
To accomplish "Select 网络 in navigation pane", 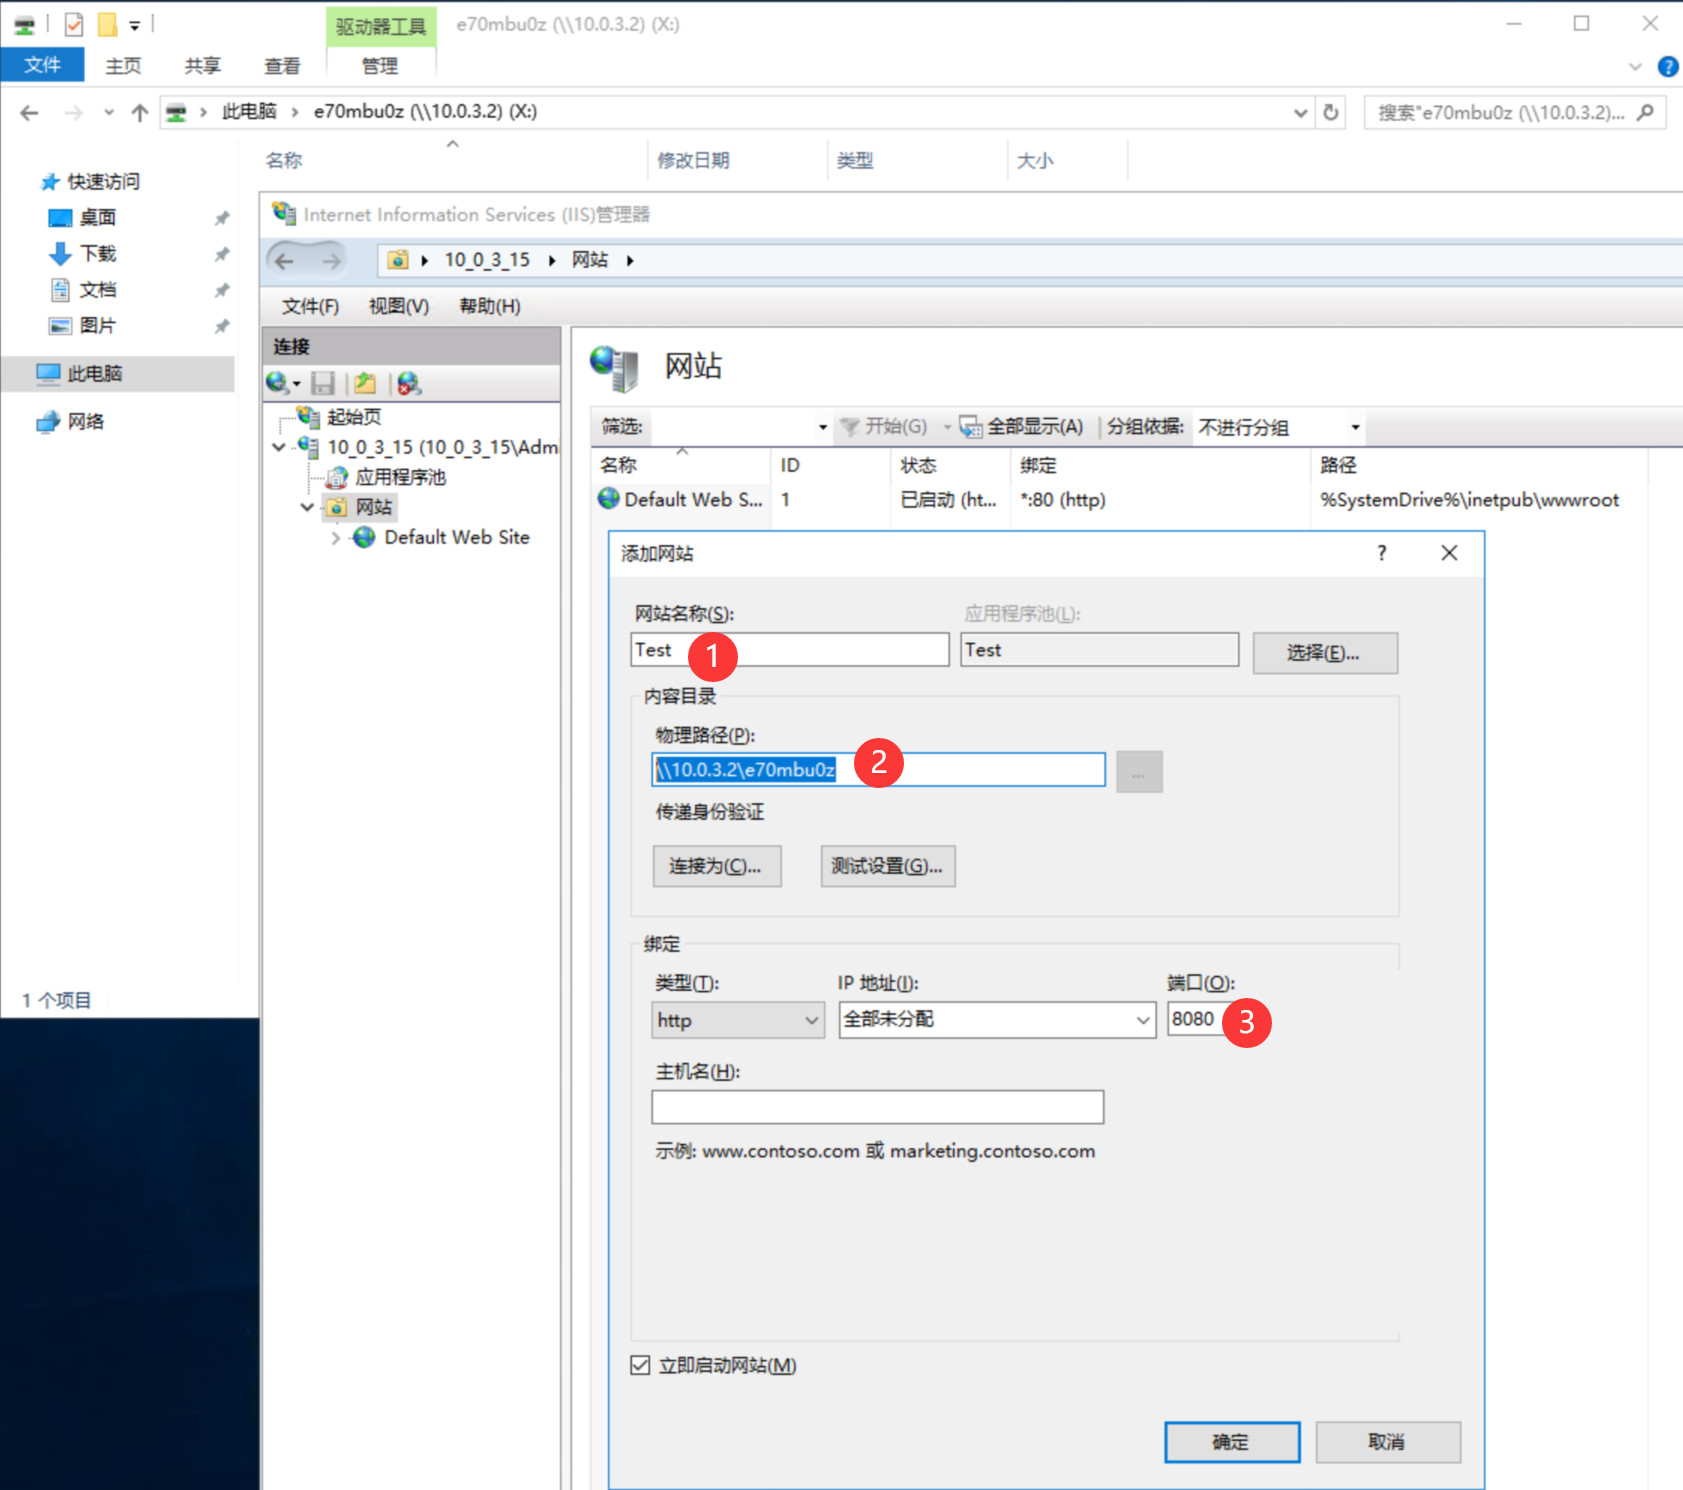I will [x=86, y=422].
